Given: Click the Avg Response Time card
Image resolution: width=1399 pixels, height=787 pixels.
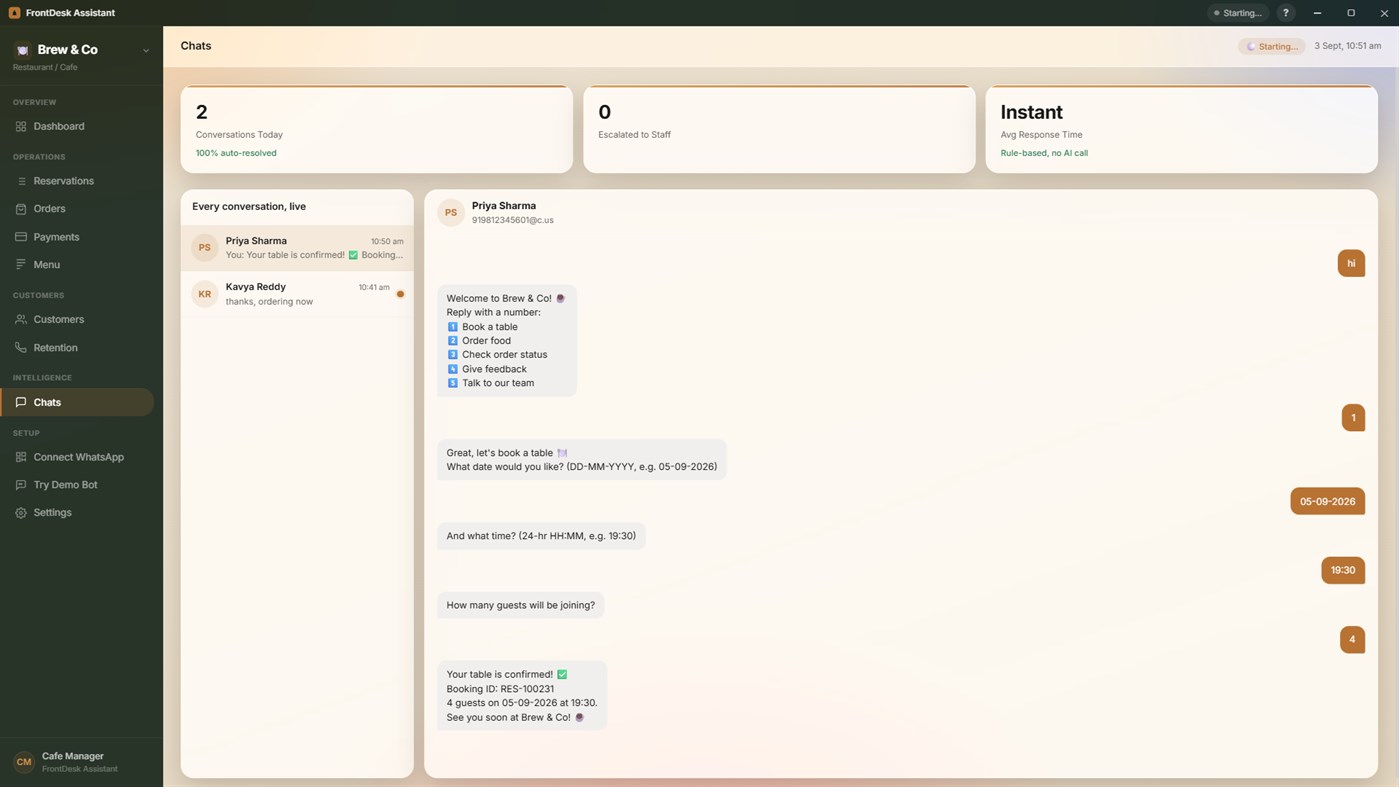Looking at the screenshot, I should [x=1181, y=129].
